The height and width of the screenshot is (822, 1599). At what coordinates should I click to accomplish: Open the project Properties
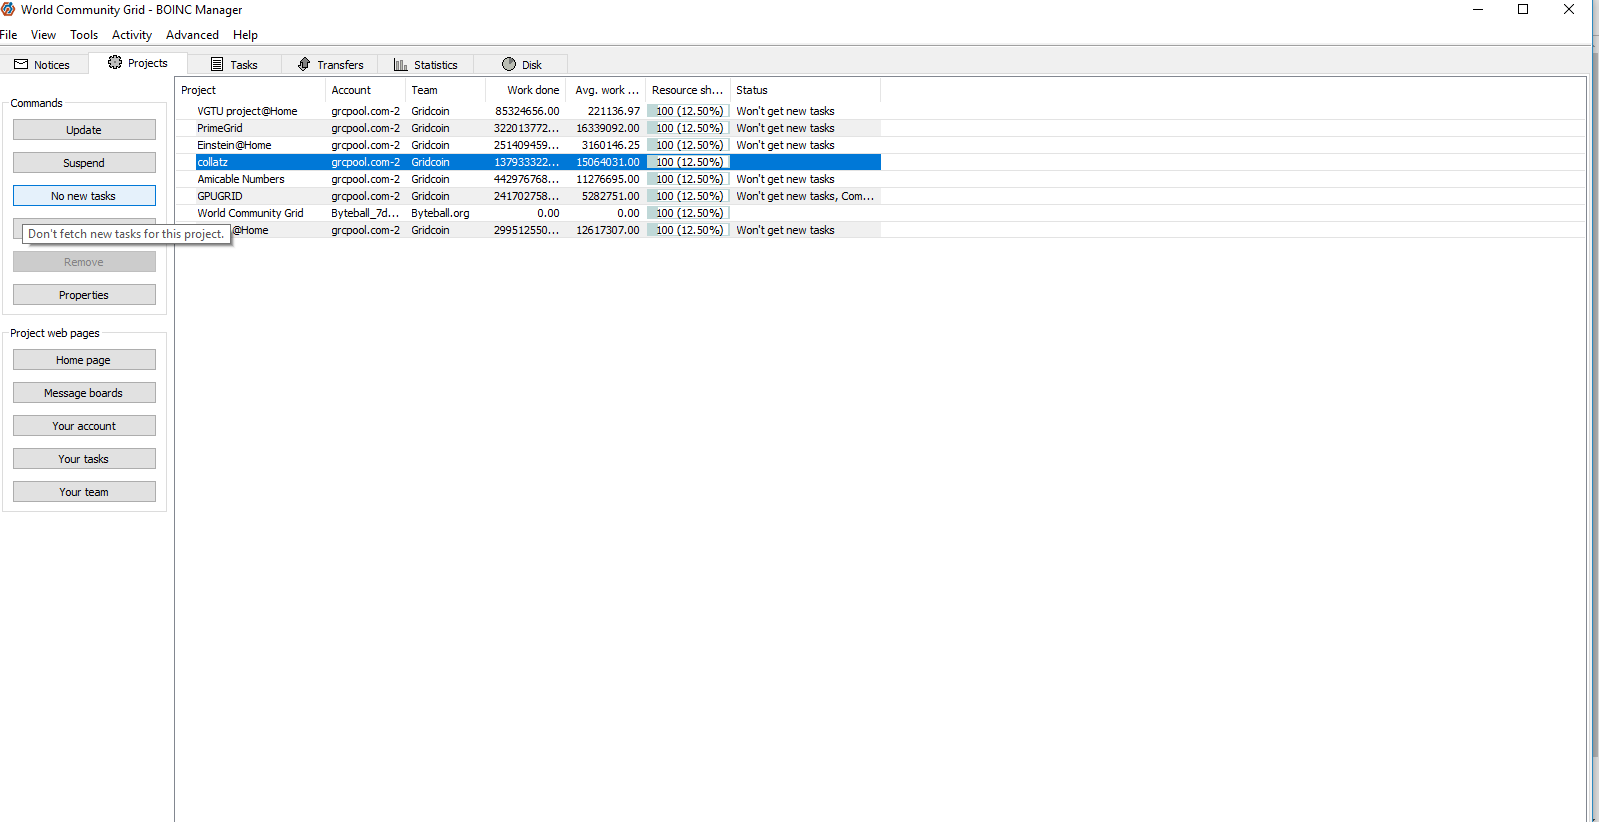(84, 295)
